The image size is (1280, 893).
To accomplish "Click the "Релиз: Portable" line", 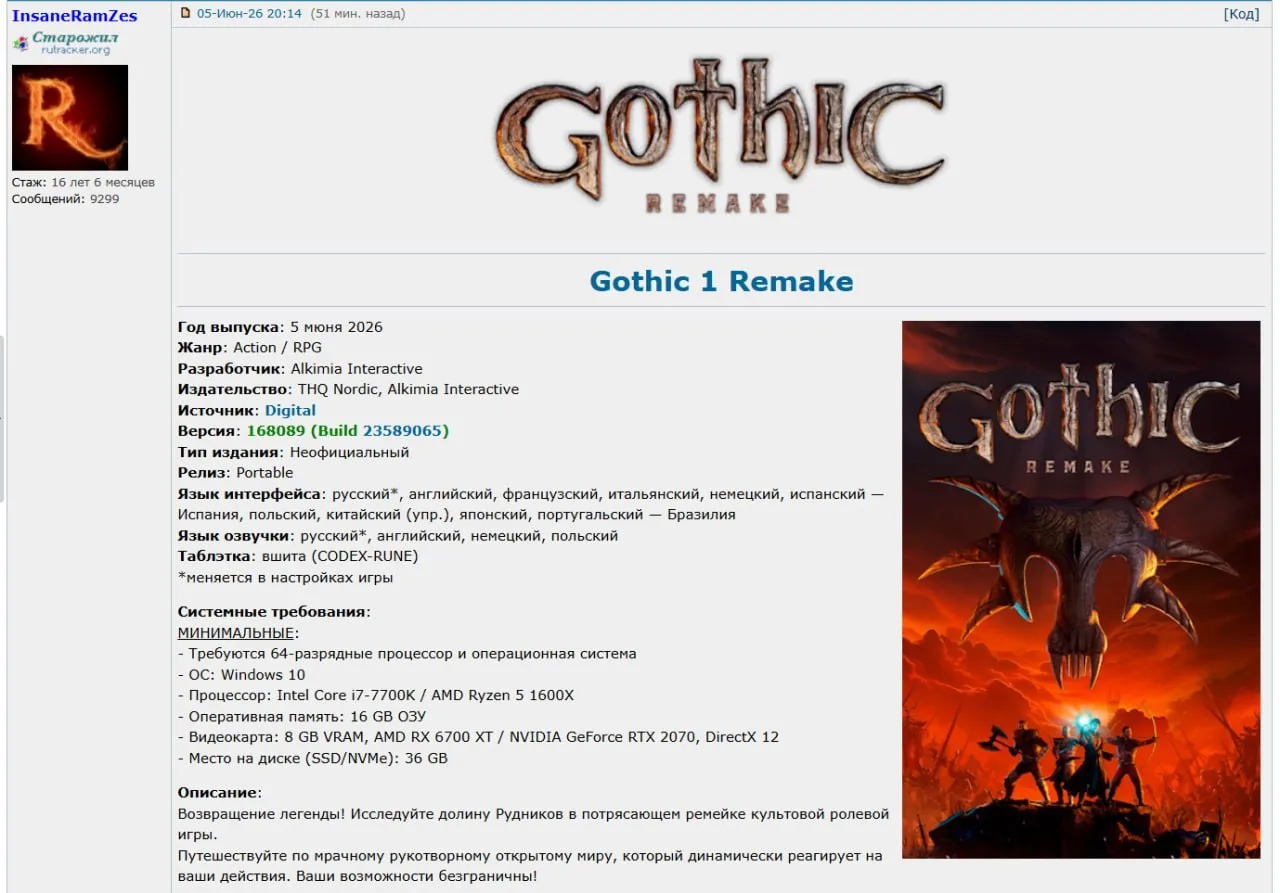I will click(x=236, y=473).
